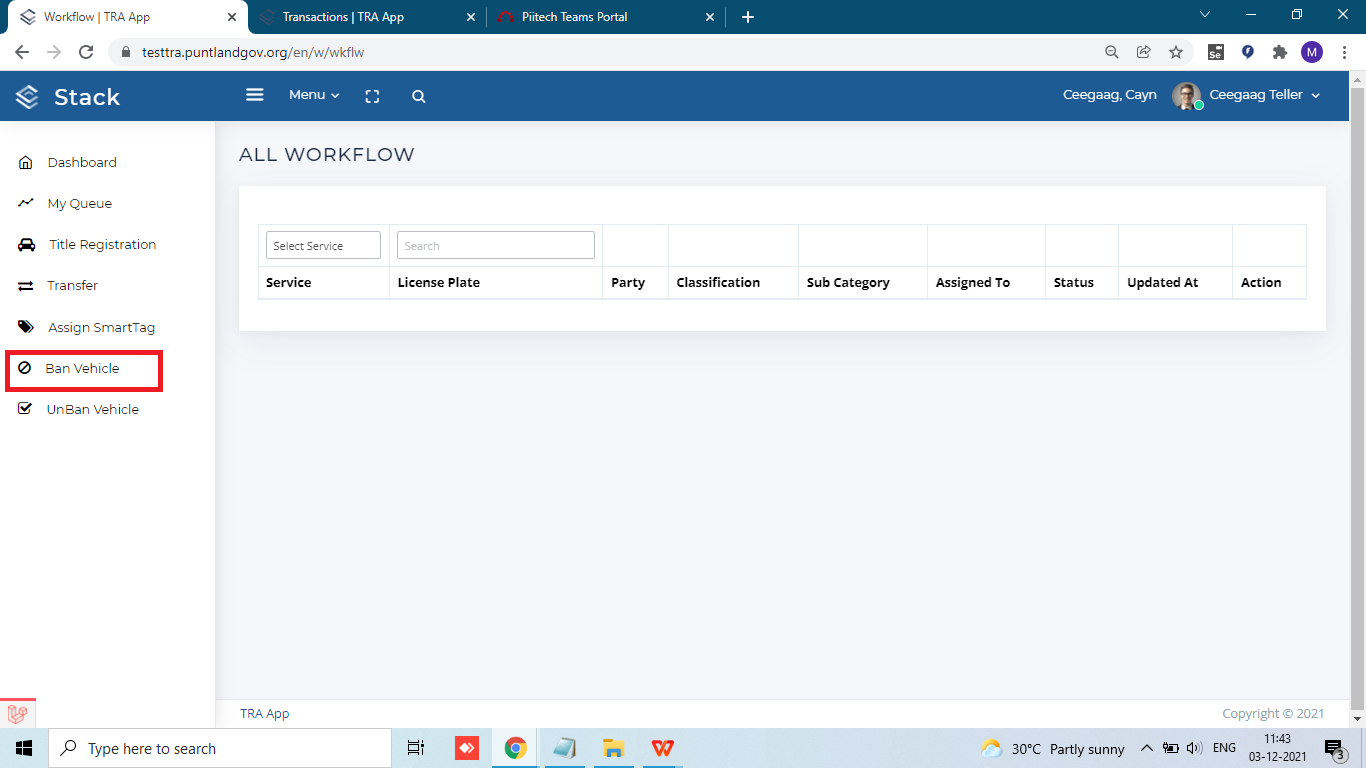Close the Transactions | TRA App tab
This screenshot has width=1366, height=768.
point(471,17)
